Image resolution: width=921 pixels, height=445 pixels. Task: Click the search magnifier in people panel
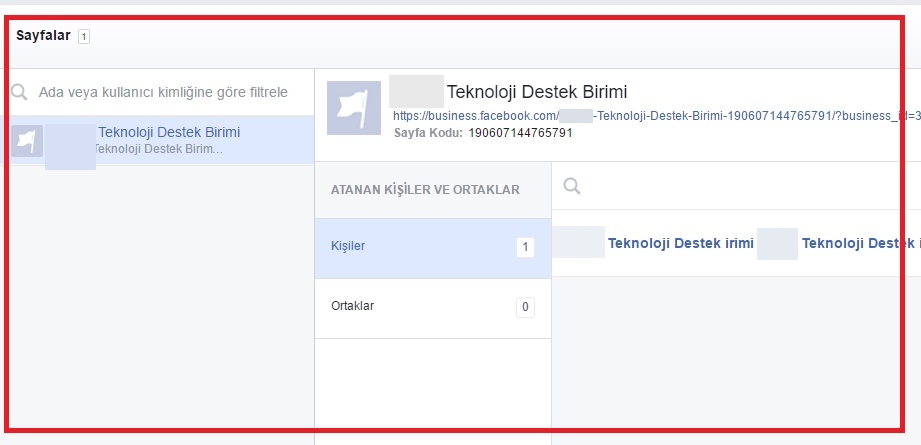(x=572, y=186)
